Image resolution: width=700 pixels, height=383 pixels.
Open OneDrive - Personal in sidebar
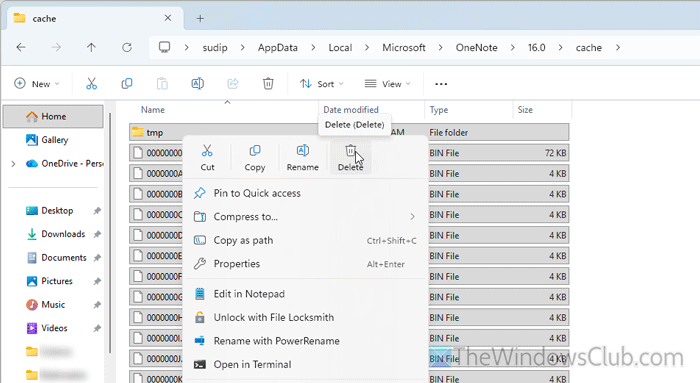click(64, 164)
